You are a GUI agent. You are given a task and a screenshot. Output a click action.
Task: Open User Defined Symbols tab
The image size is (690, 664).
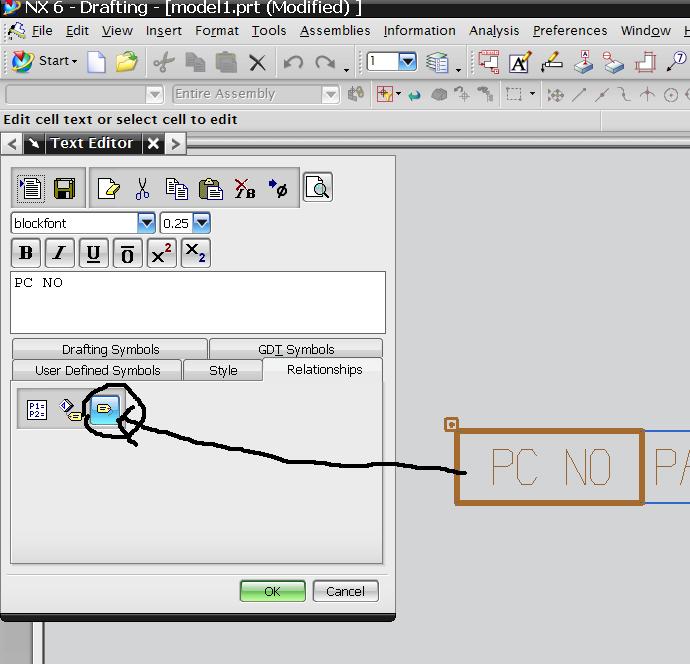pos(97,370)
